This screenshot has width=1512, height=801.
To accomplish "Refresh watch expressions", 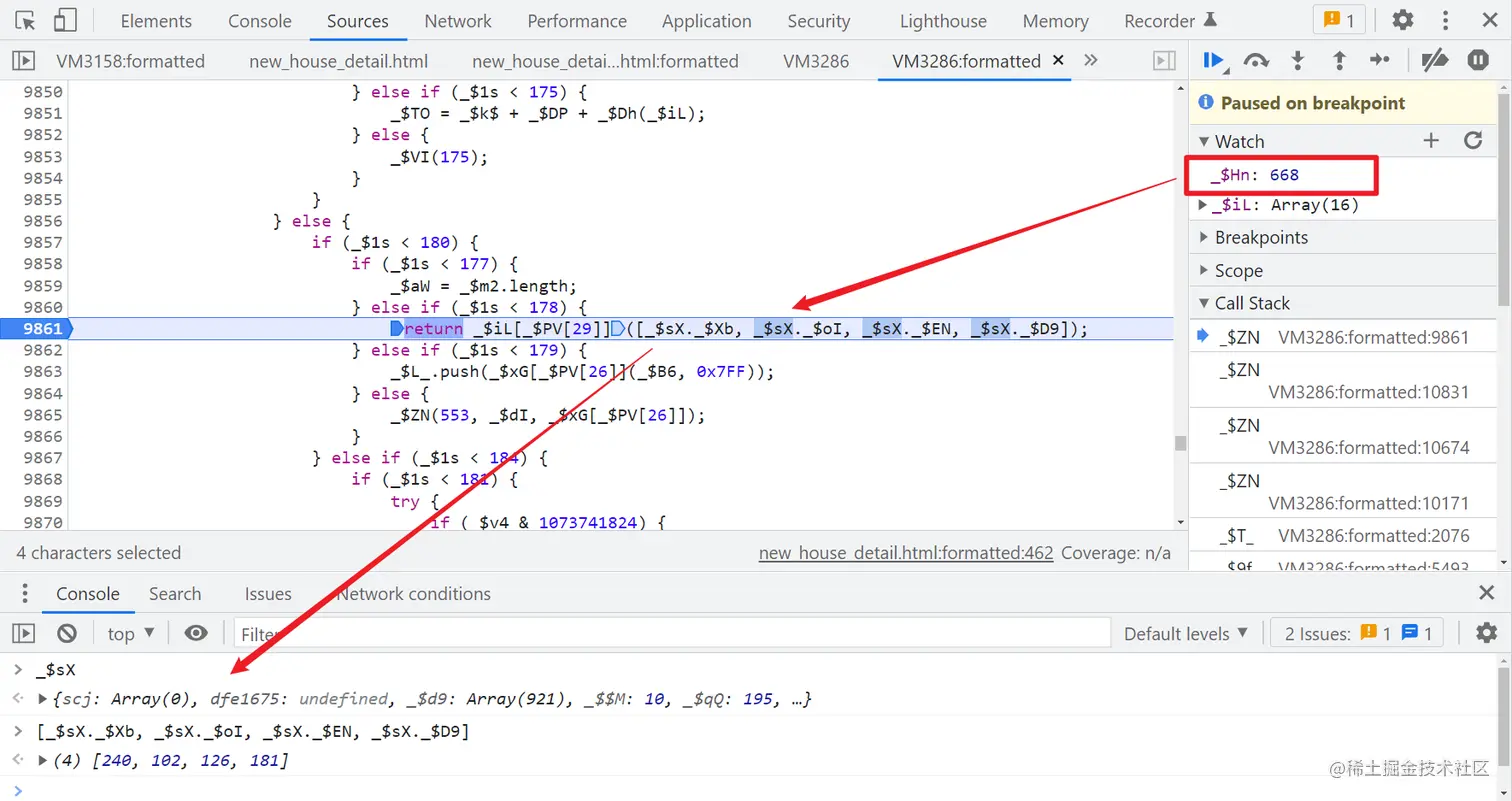I will pyautogui.click(x=1473, y=141).
